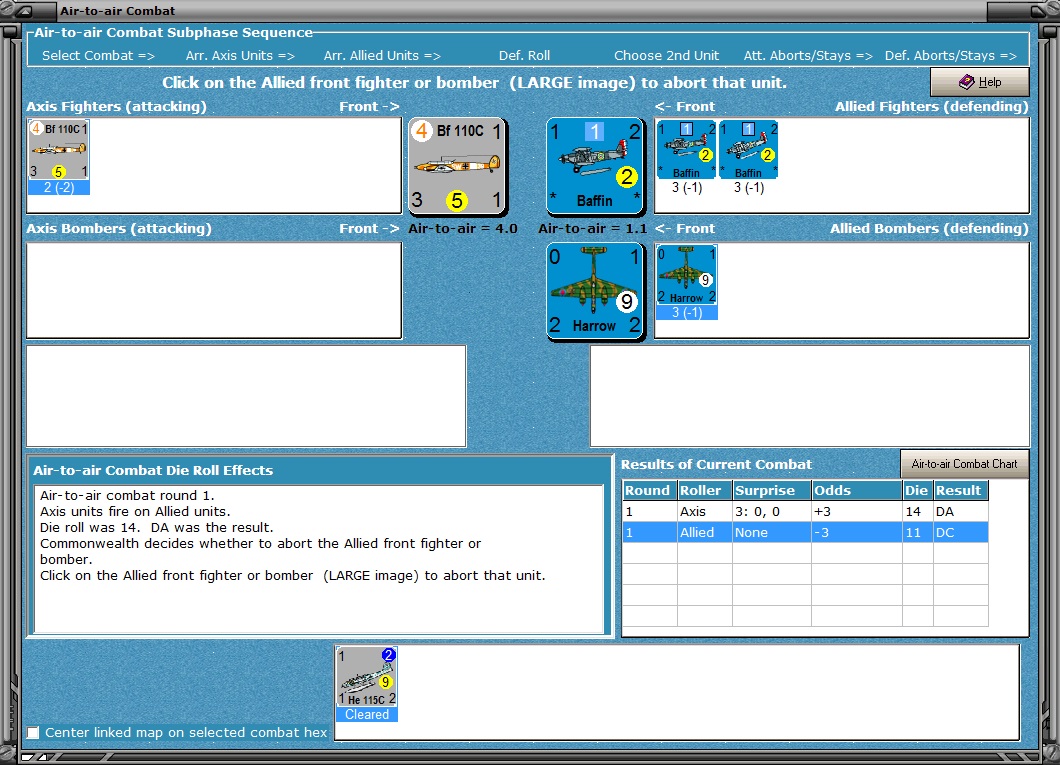This screenshot has width=1060, height=765.
Task: Open the Help button
Action: [980, 82]
